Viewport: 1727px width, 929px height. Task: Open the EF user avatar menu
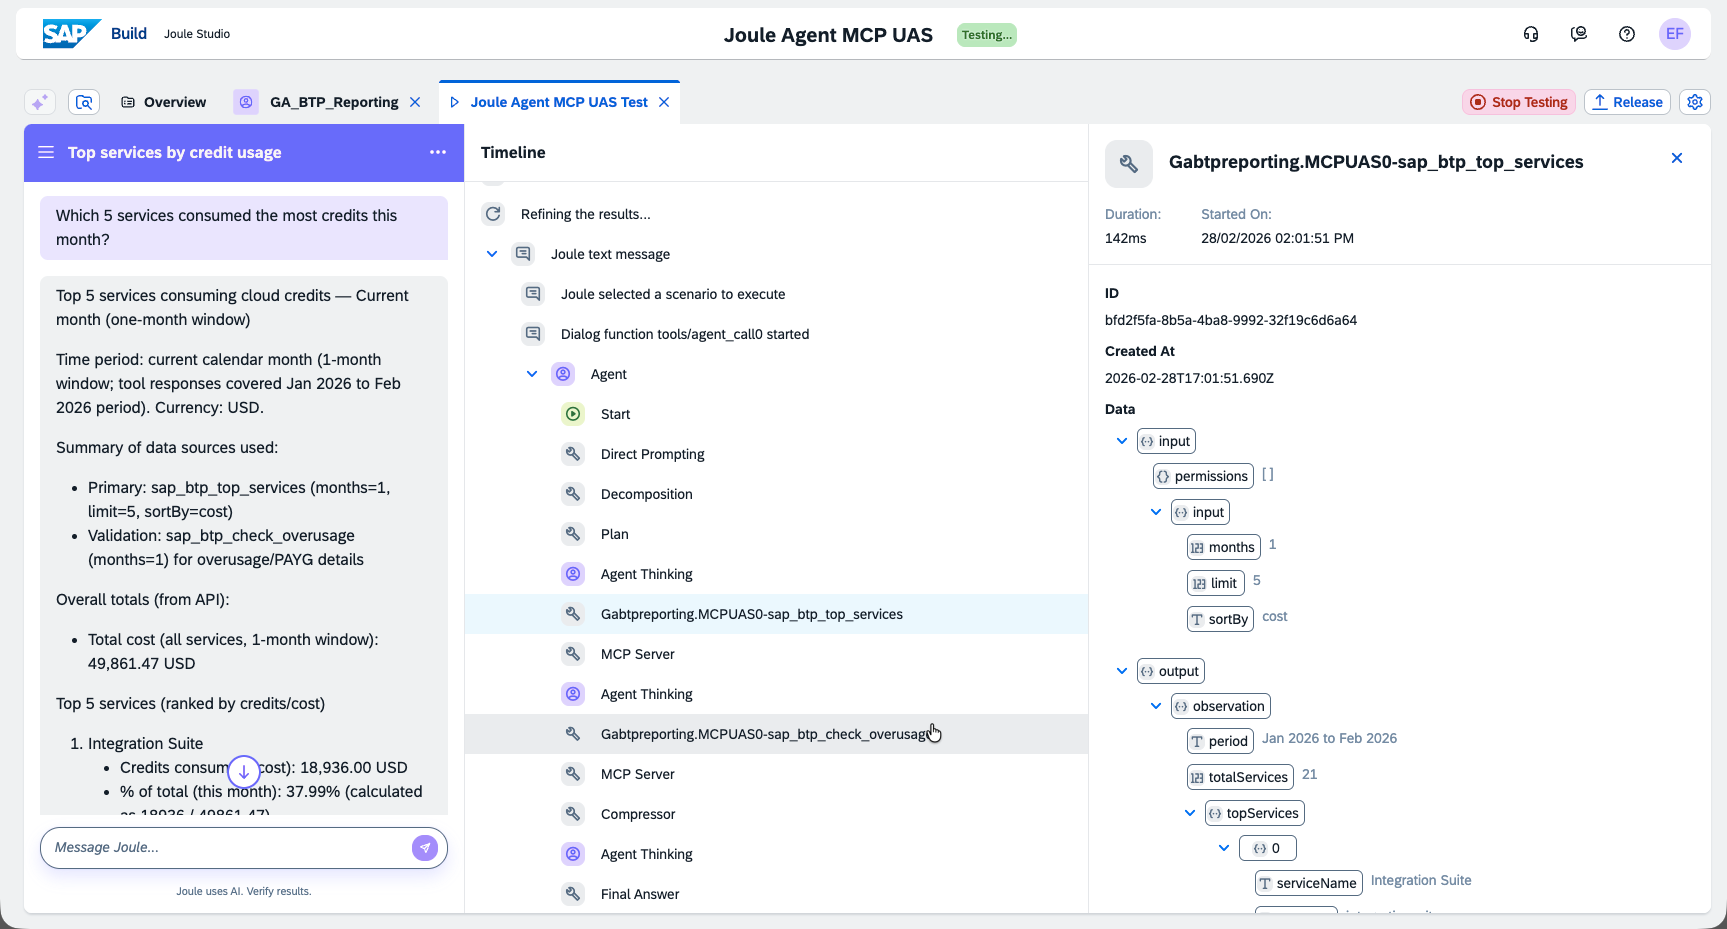[x=1675, y=34]
